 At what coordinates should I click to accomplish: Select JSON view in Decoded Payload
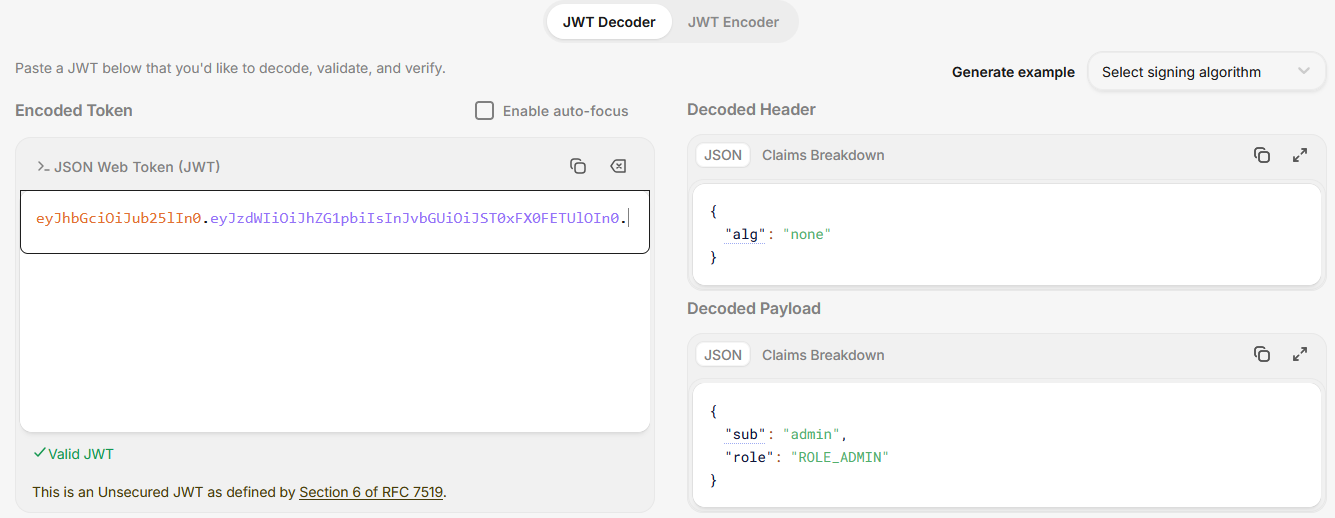coord(723,355)
